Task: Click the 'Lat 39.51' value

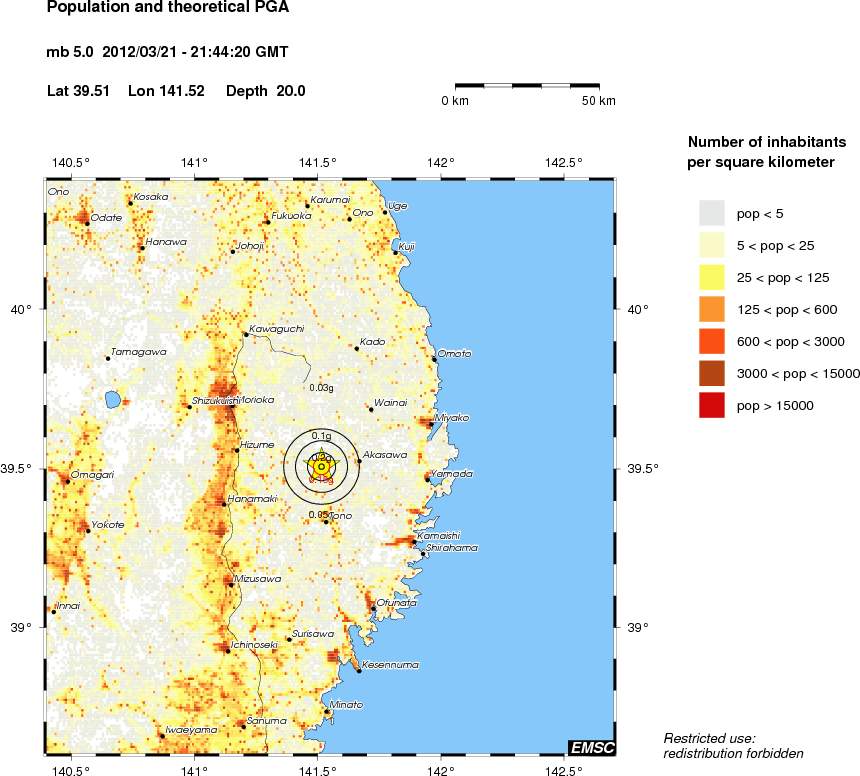Action: pyautogui.click(x=78, y=91)
